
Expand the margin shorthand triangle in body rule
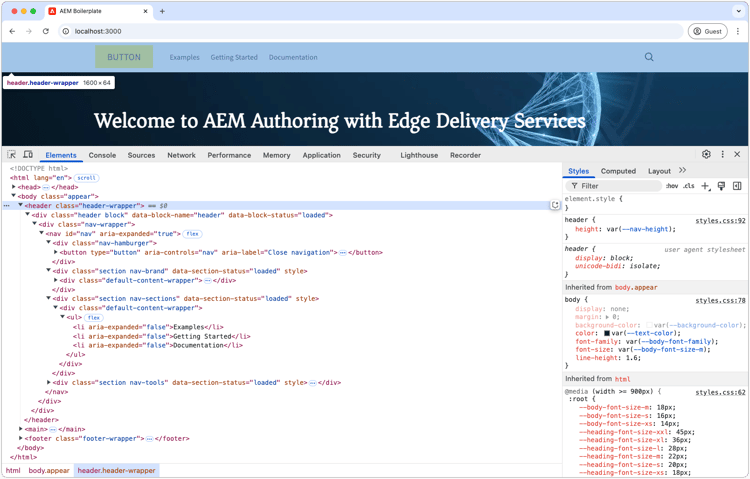pyautogui.click(x=607, y=317)
